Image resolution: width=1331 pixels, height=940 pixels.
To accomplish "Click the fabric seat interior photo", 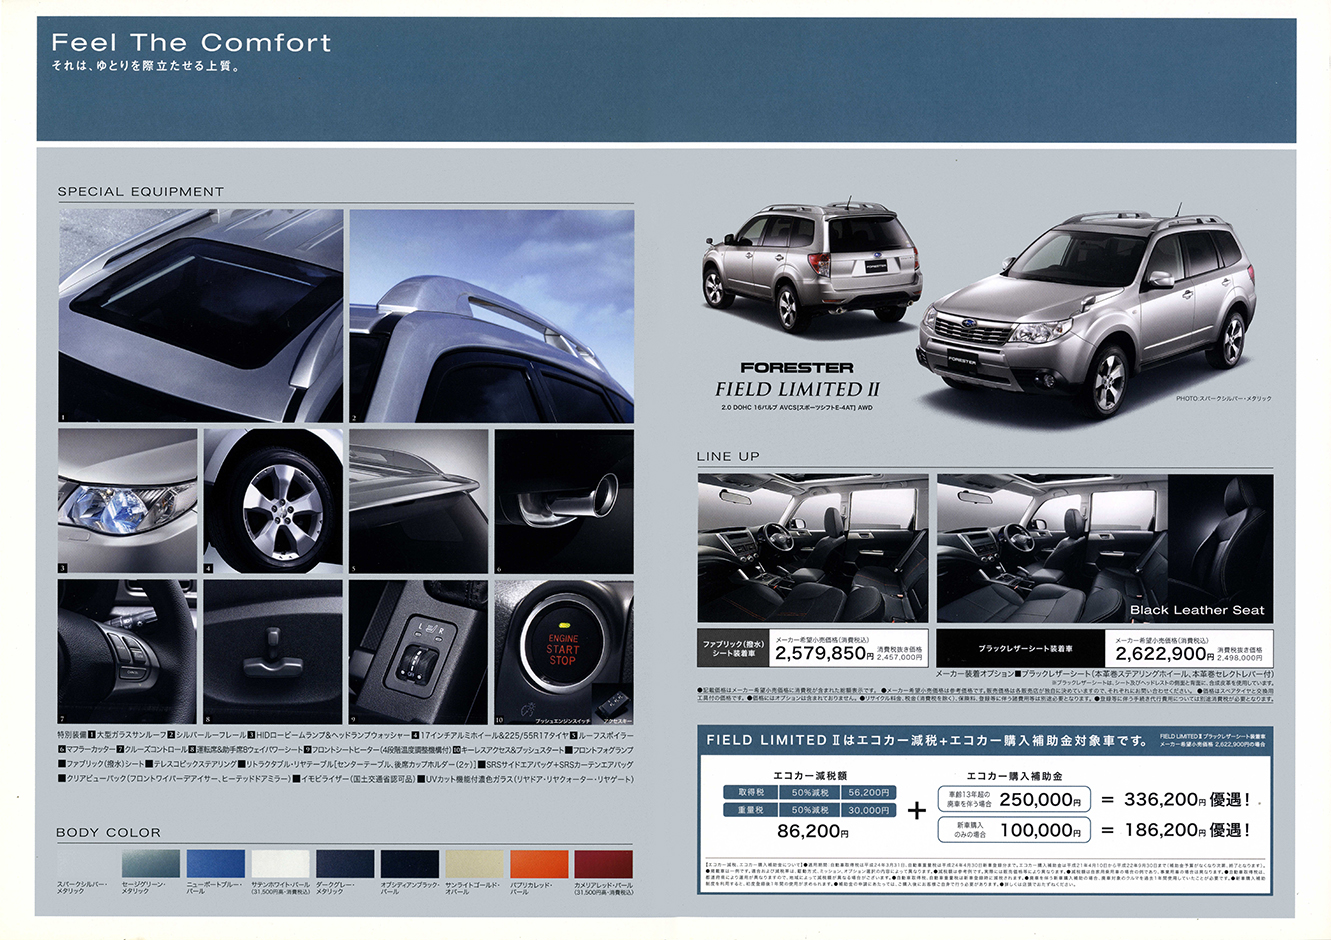I will click(813, 548).
